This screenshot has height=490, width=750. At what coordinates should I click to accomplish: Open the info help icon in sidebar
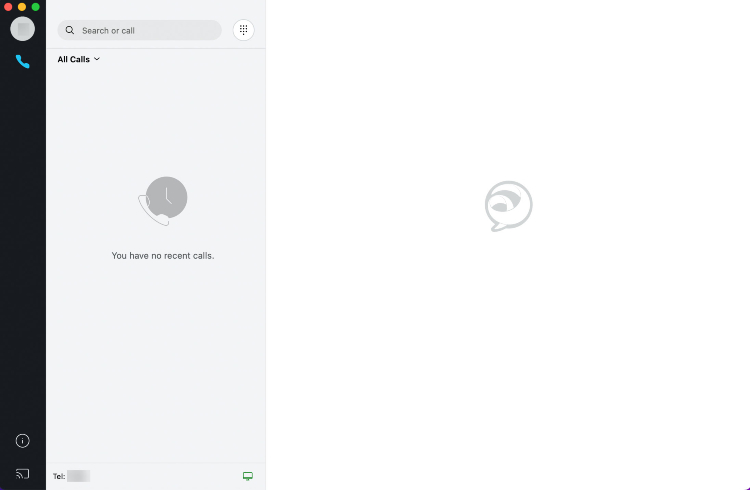[x=22, y=441]
